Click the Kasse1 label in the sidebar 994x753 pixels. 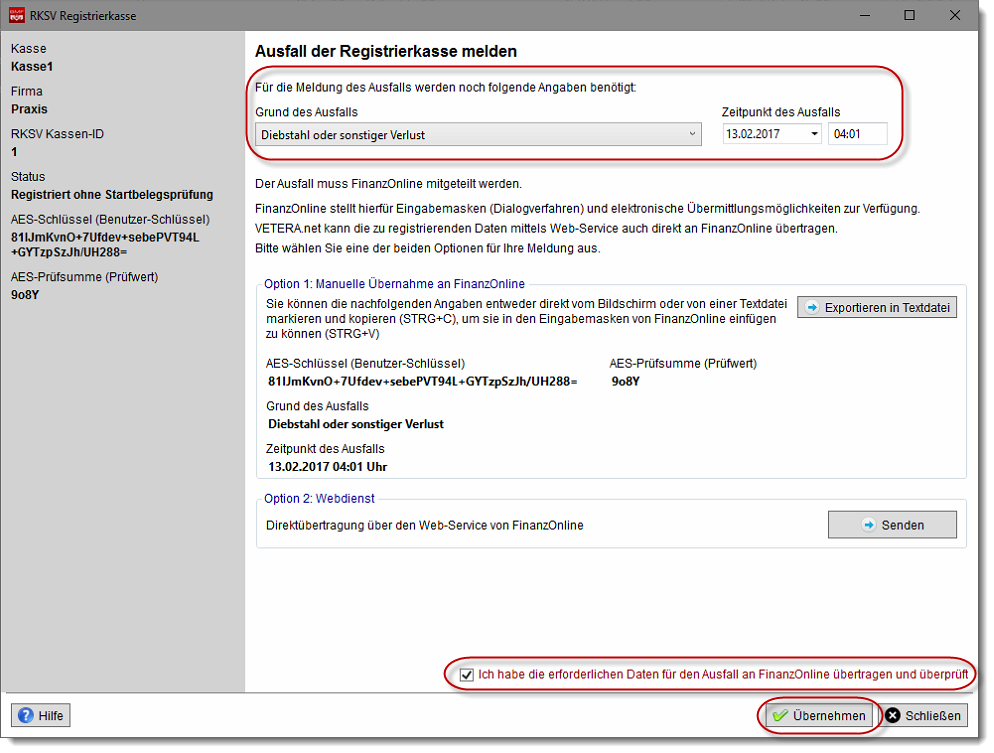32,66
